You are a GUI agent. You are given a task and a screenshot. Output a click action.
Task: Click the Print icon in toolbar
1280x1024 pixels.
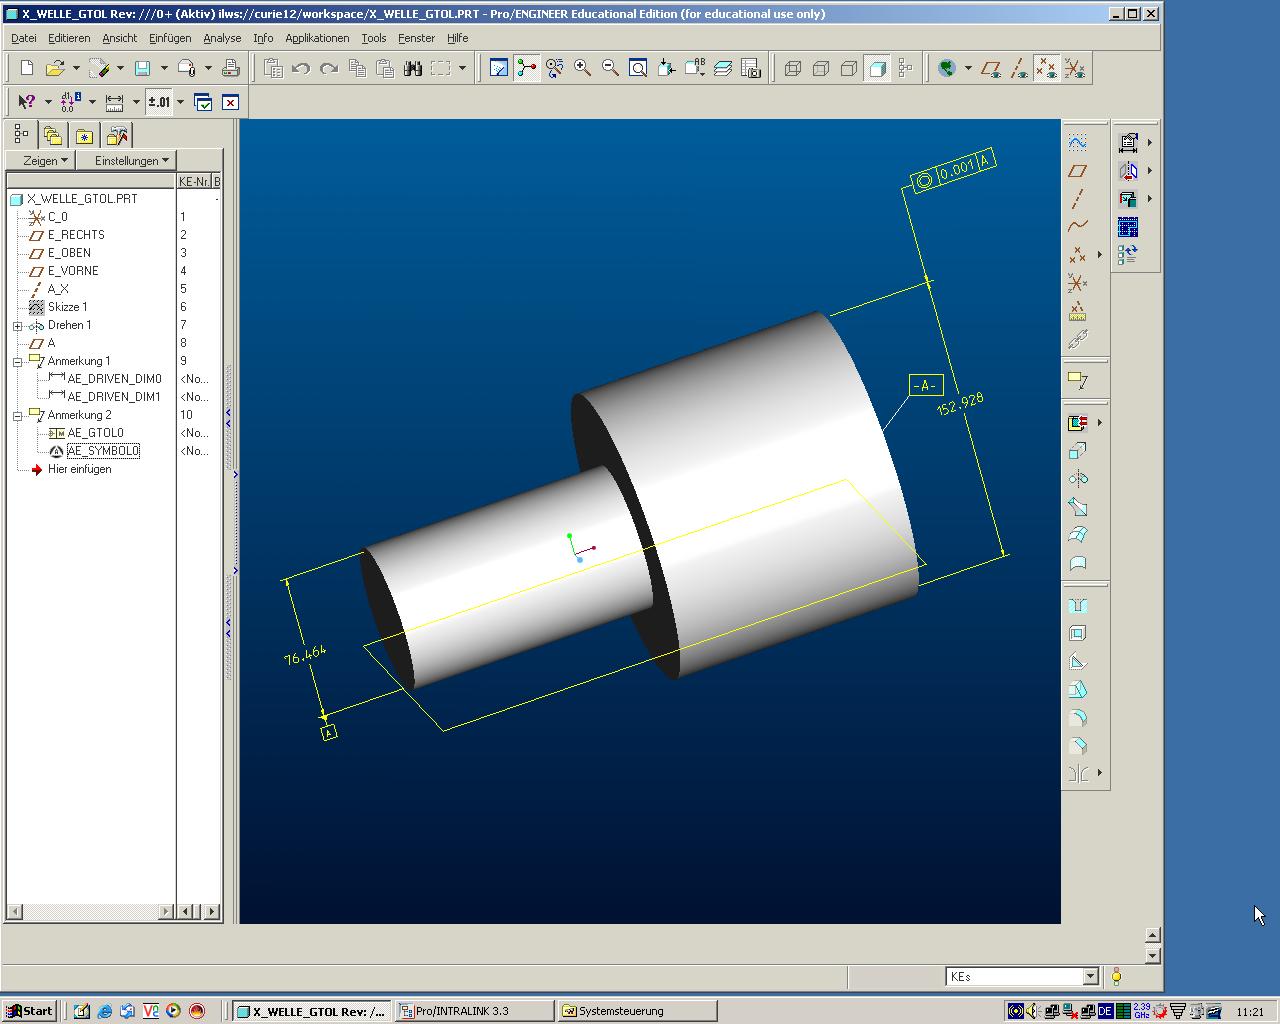tap(231, 68)
